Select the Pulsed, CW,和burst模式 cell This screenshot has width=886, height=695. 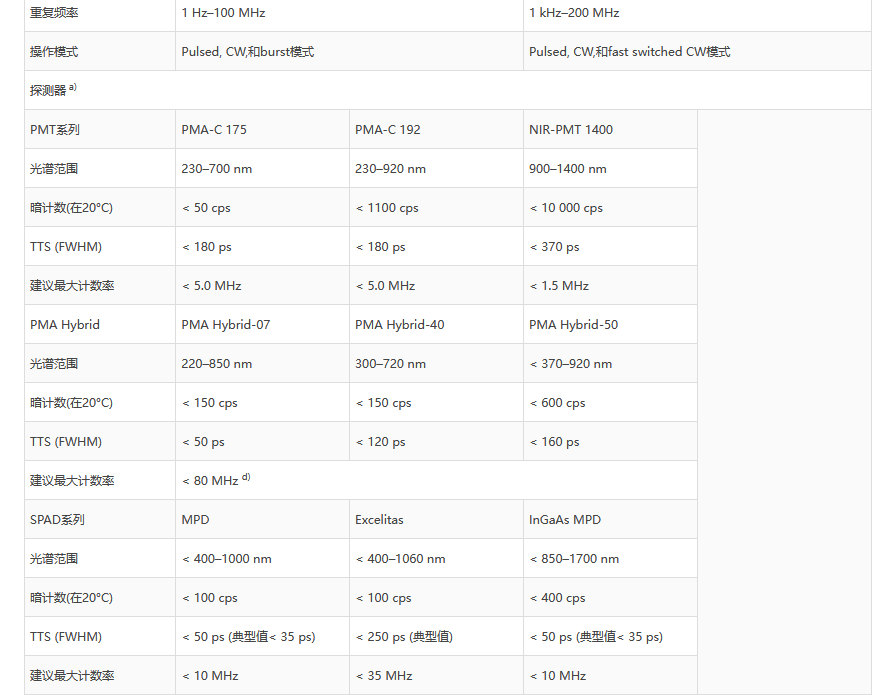click(x=247, y=52)
